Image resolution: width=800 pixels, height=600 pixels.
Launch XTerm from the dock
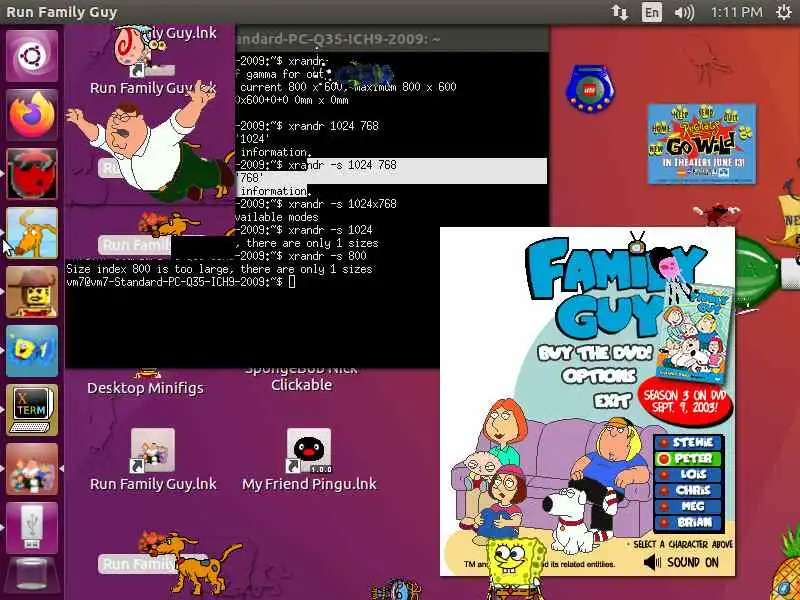pyautogui.click(x=32, y=410)
